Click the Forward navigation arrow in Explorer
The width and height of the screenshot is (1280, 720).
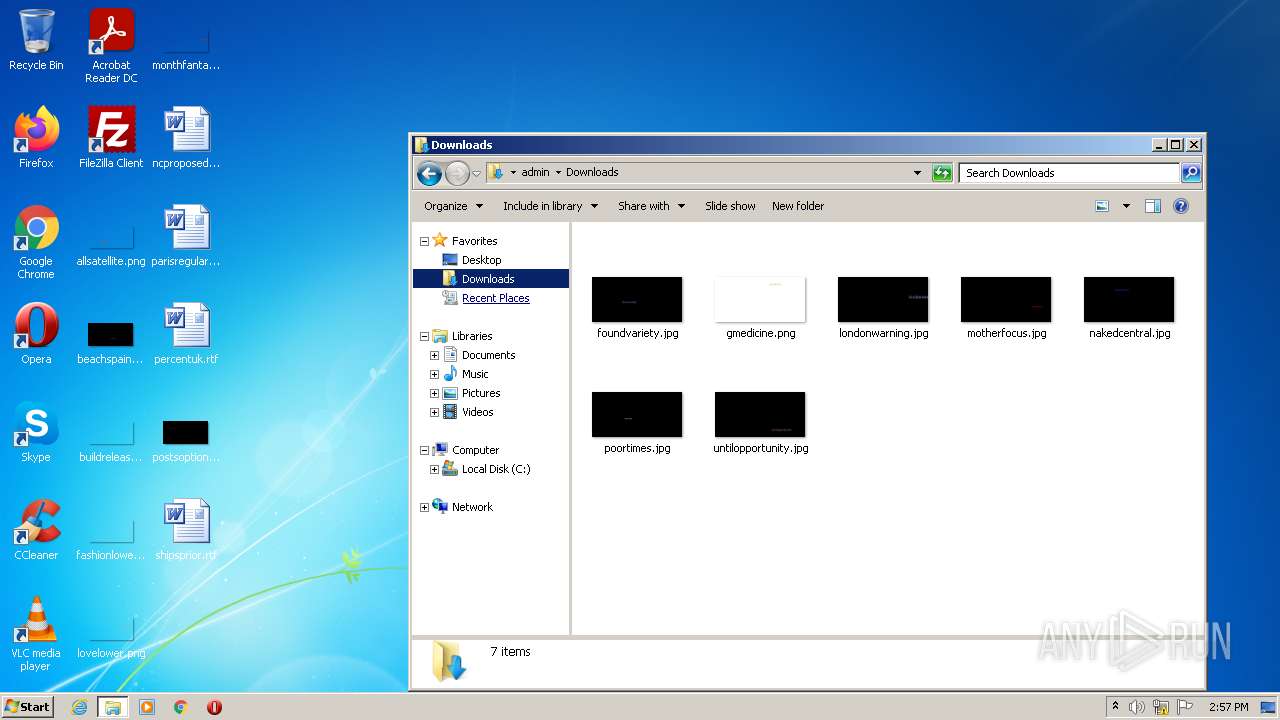tap(457, 173)
